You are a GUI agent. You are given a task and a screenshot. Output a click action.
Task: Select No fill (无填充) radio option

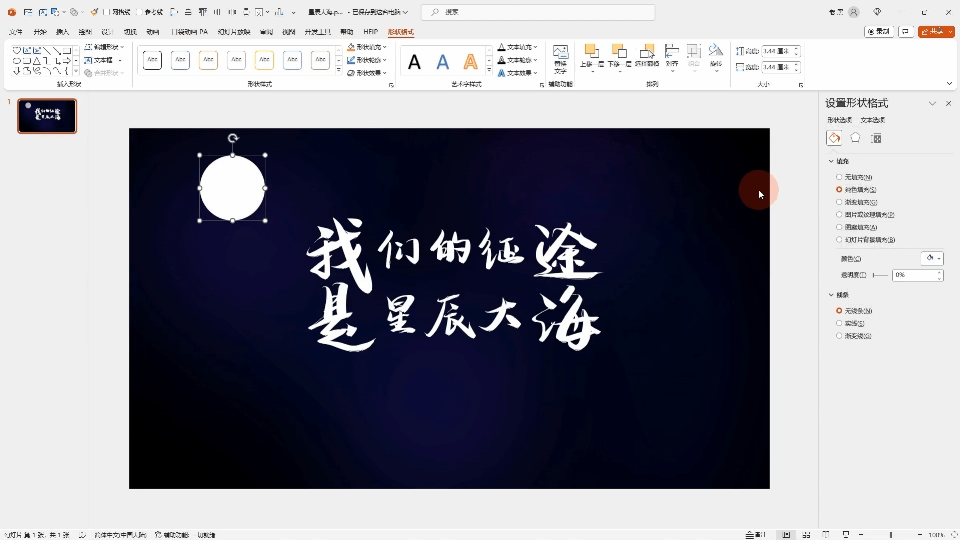839,177
